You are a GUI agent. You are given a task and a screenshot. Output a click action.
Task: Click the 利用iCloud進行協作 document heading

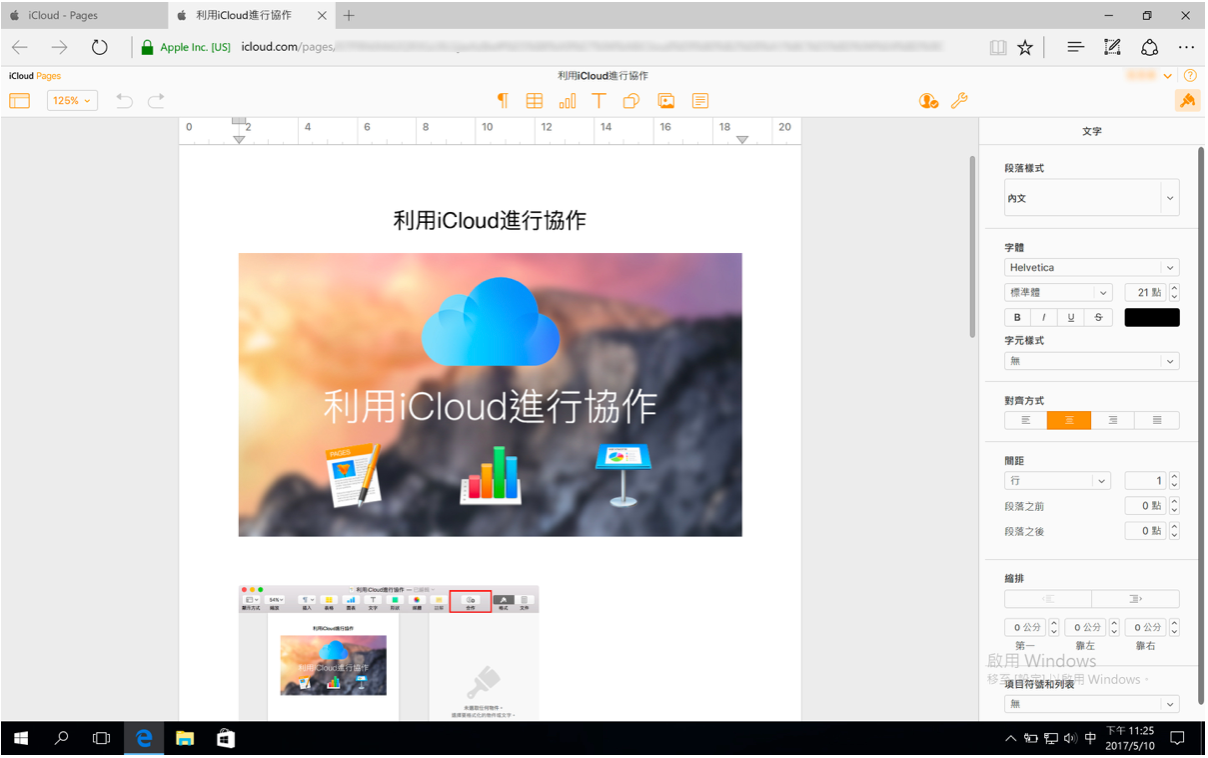490,221
